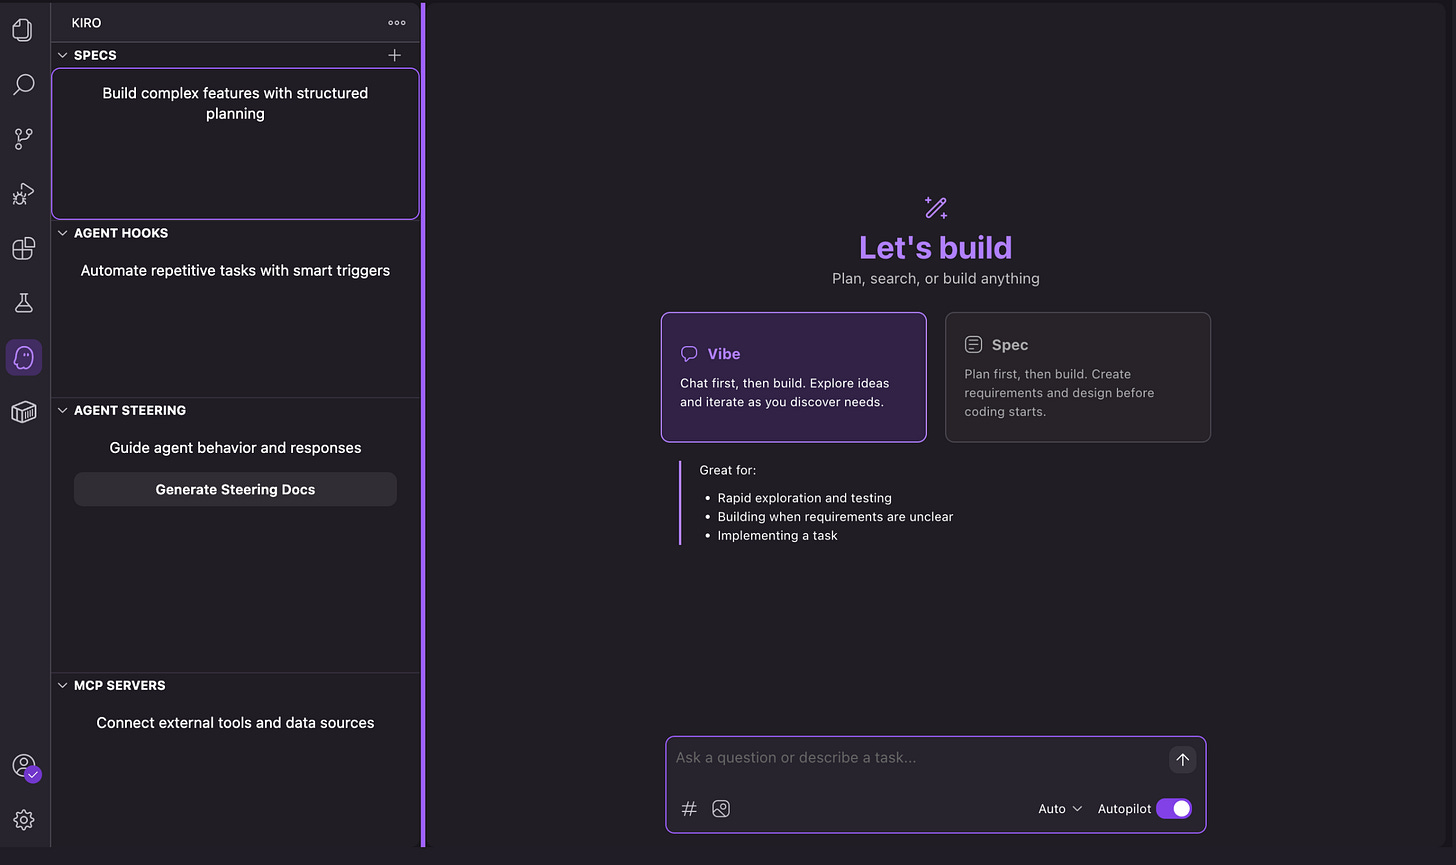Screen dimensions: 1456x865
Task: Click 'Implementing a task' bullet
Action: [x=777, y=536]
